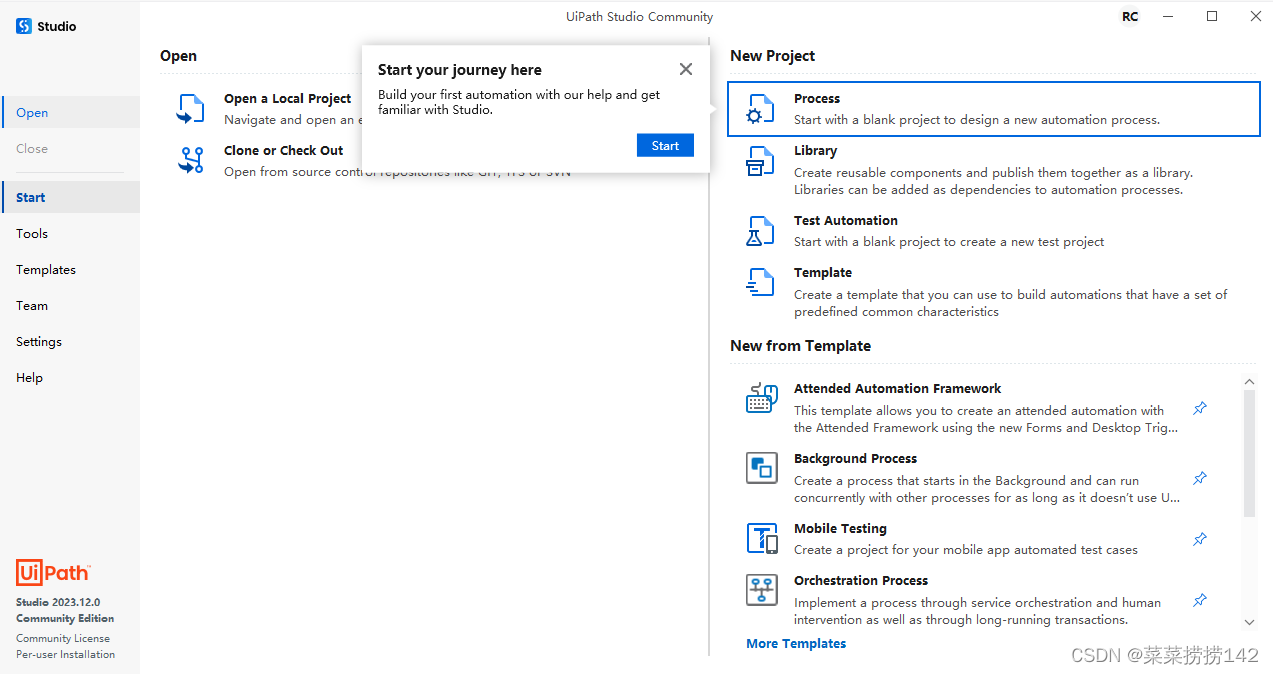The width and height of the screenshot is (1273, 674).
Task: Pin the Background Process template
Action: (x=1200, y=478)
